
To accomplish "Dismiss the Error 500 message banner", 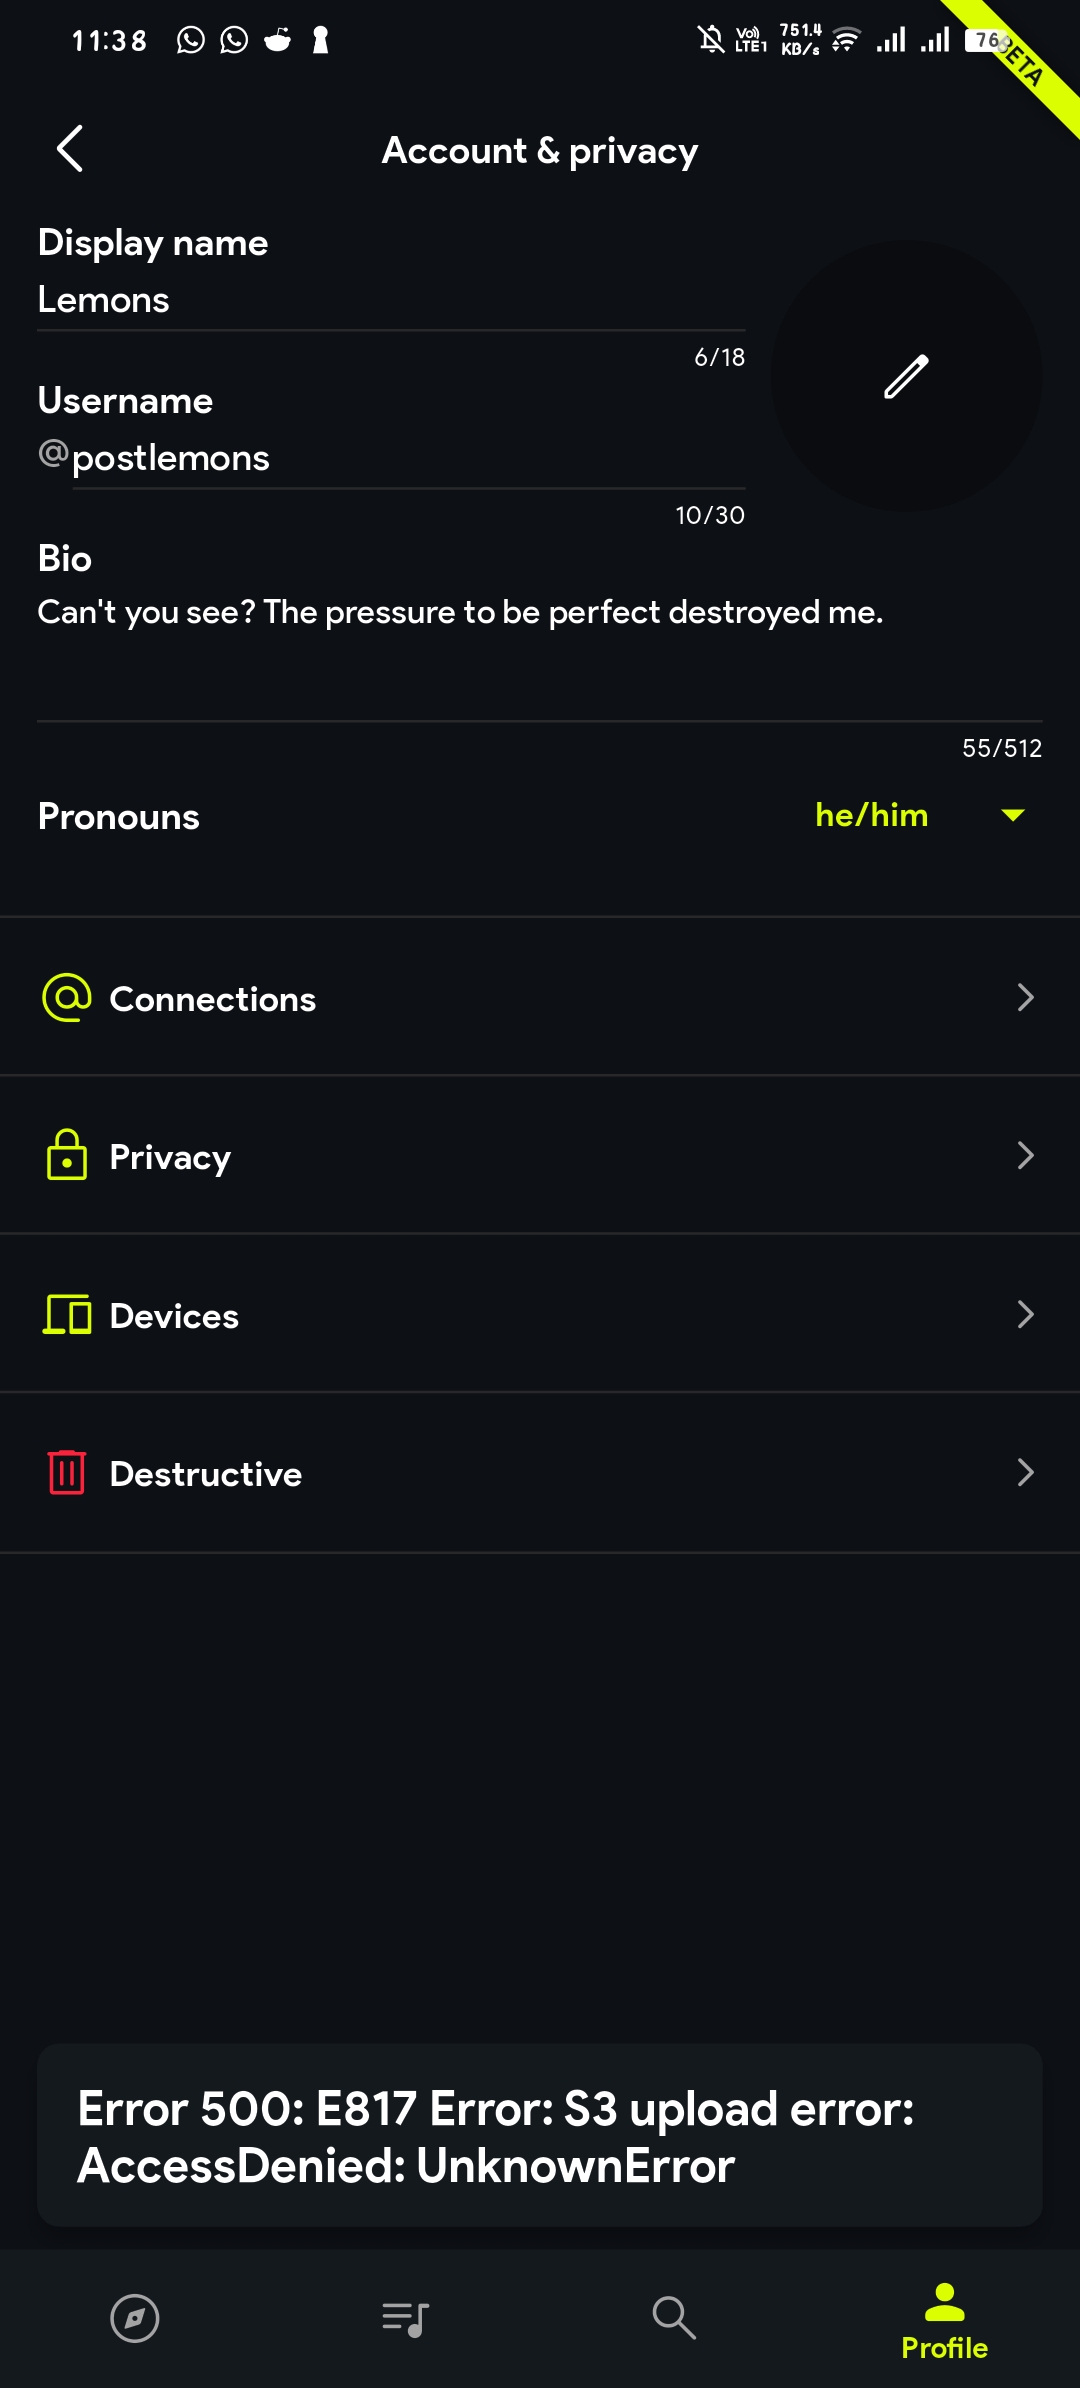I will click(540, 2136).
